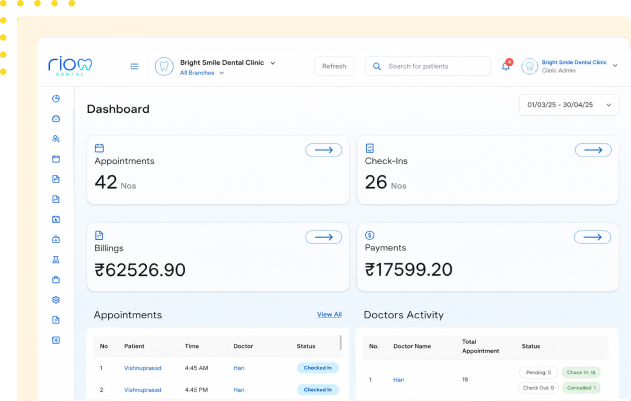Open the stacked layers sidebar icon
This screenshot has width=631, height=401.
(x=56, y=300)
